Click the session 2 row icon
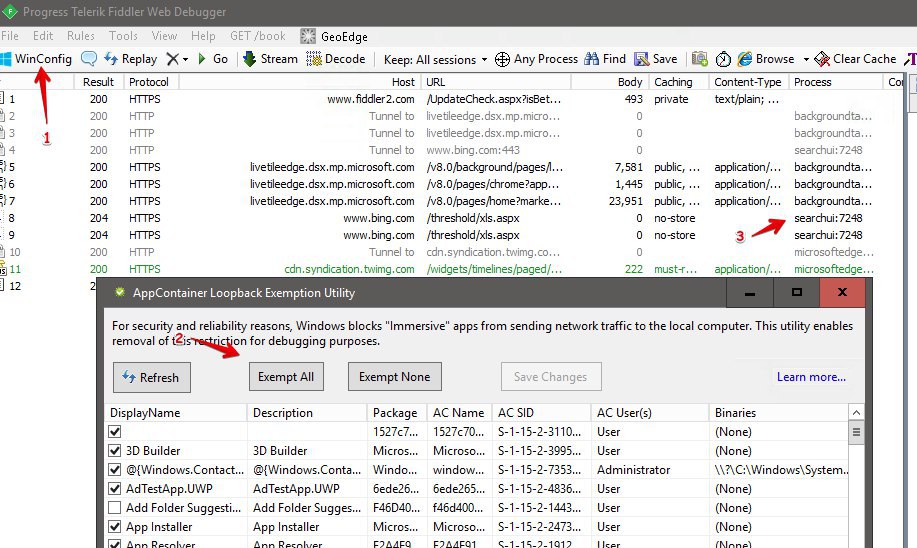This screenshot has width=917, height=548. [x=2, y=116]
